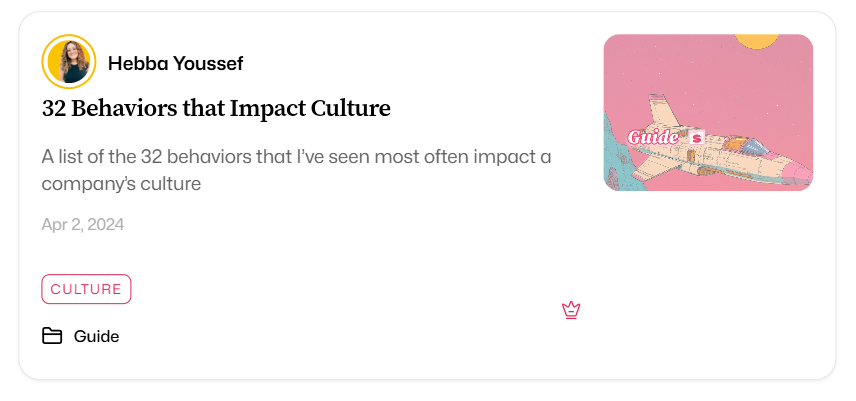Click the phrase company's culture in description
Screen dimensions: 856x401
(x=122, y=184)
